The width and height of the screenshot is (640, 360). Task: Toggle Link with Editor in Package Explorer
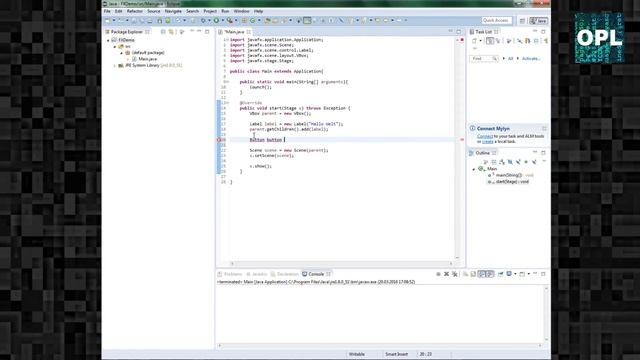[171, 31]
